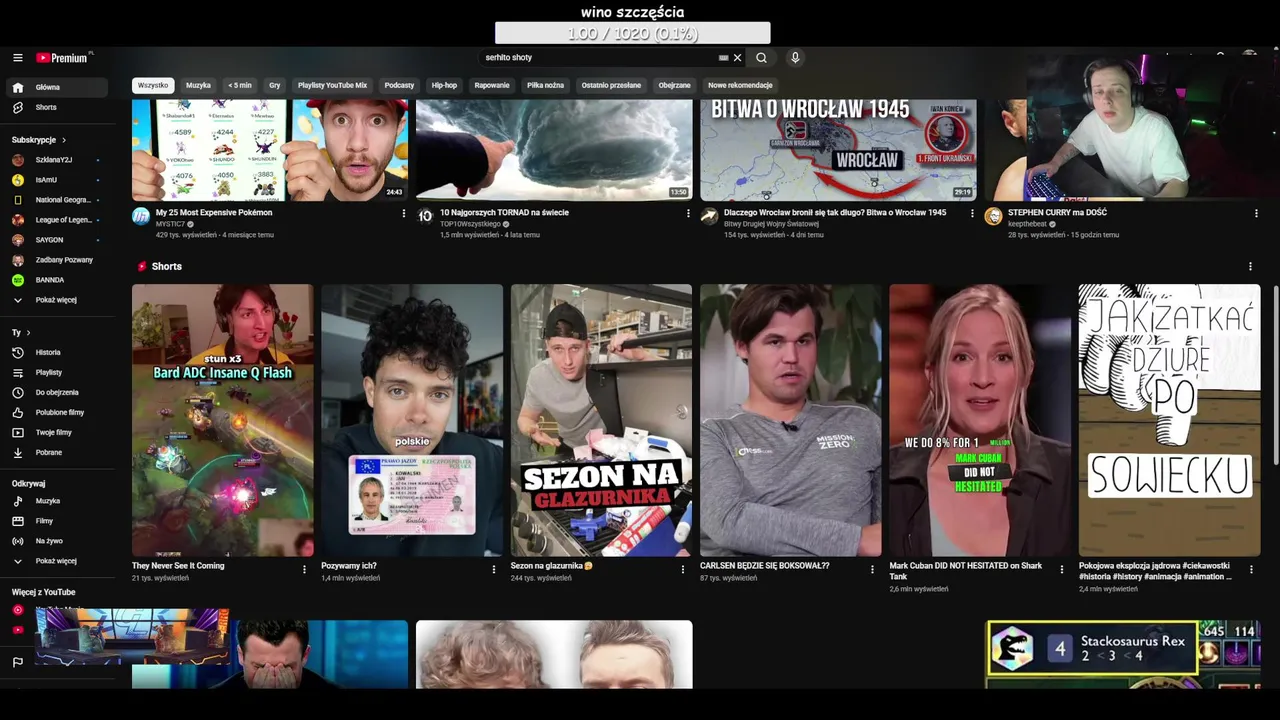Open options menu for Bitwa o Wrocław video

pyautogui.click(x=972, y=213)
